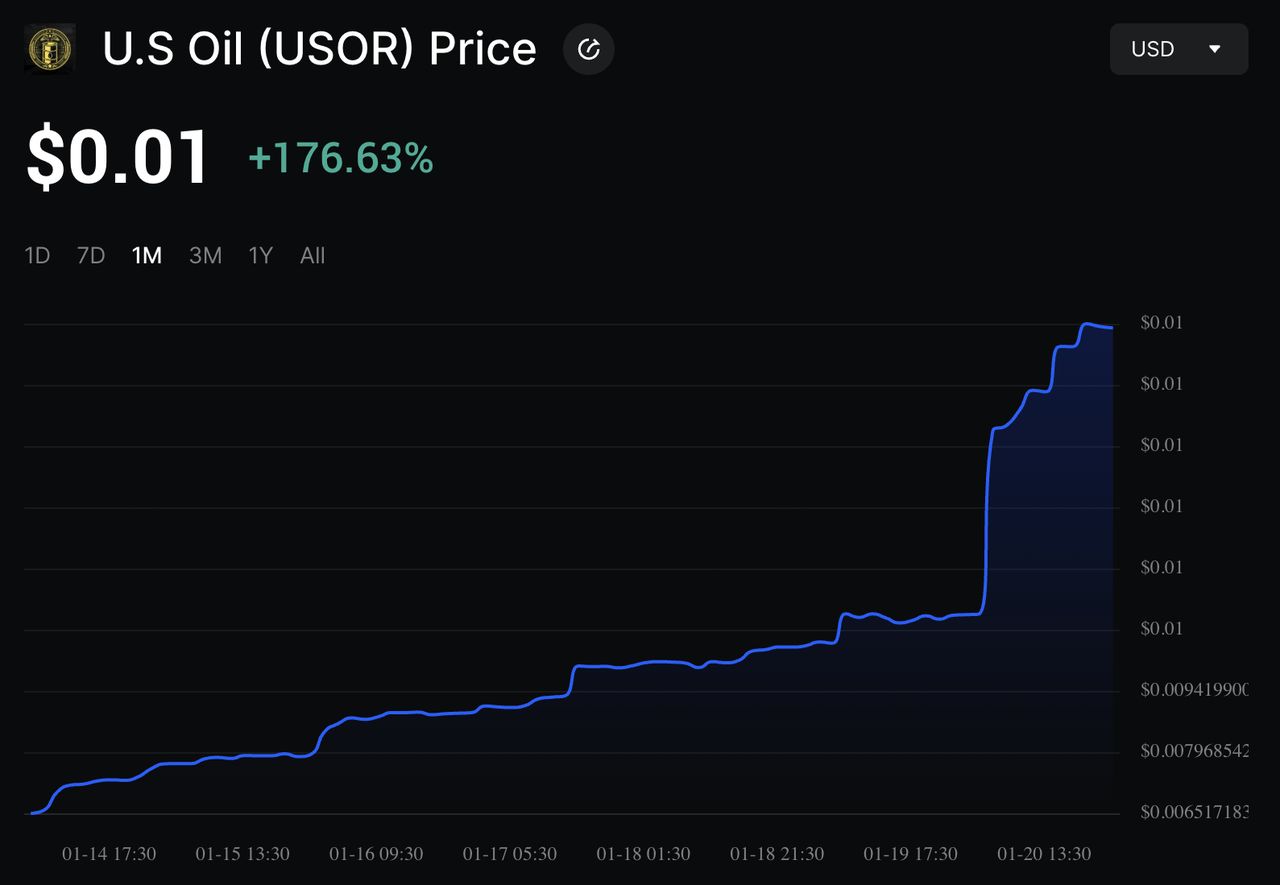The height and width of the screenshot is (885, 1280).
Task: Switch chart to 3M range
Action: click(205, 256)
